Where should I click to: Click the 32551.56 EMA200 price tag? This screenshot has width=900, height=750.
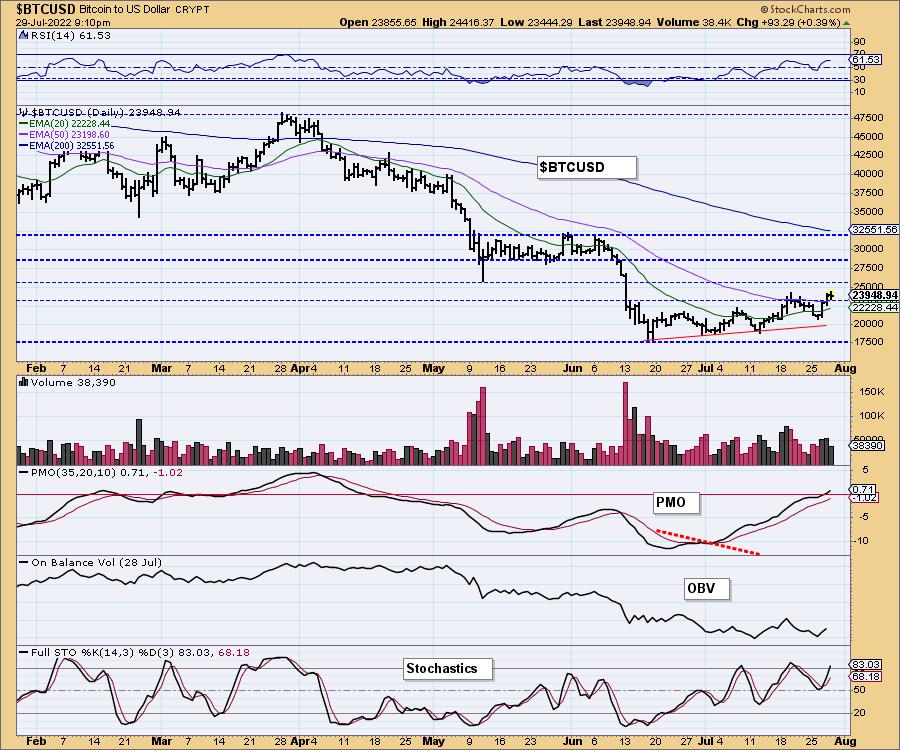tap(875, 229)
